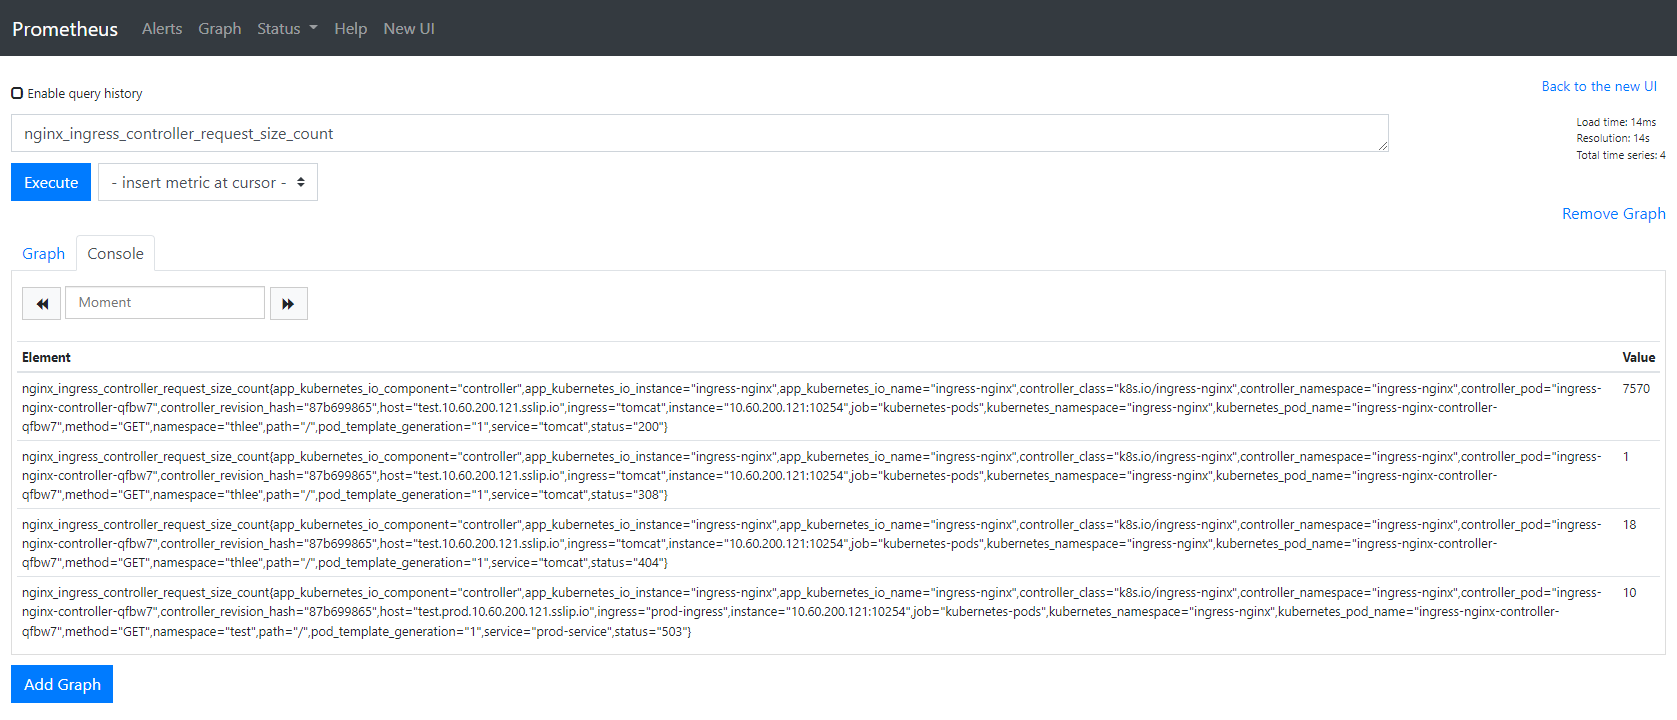
Task: Open the insert metric at cursor dropdown
Action: point(208,182)
